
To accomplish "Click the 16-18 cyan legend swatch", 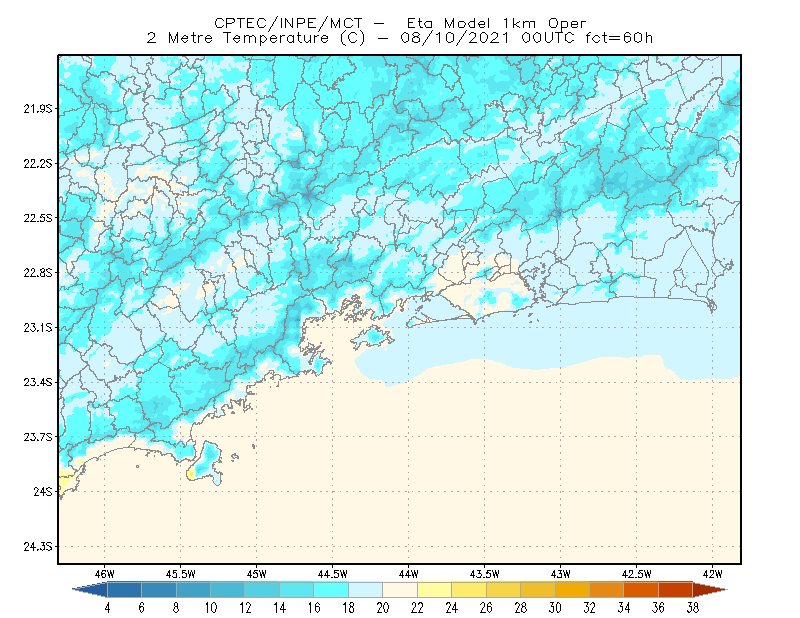I will coord(331,589).
